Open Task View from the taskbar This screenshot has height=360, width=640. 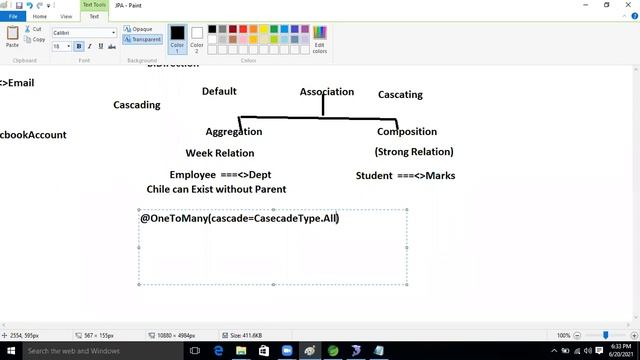(195, 351)
